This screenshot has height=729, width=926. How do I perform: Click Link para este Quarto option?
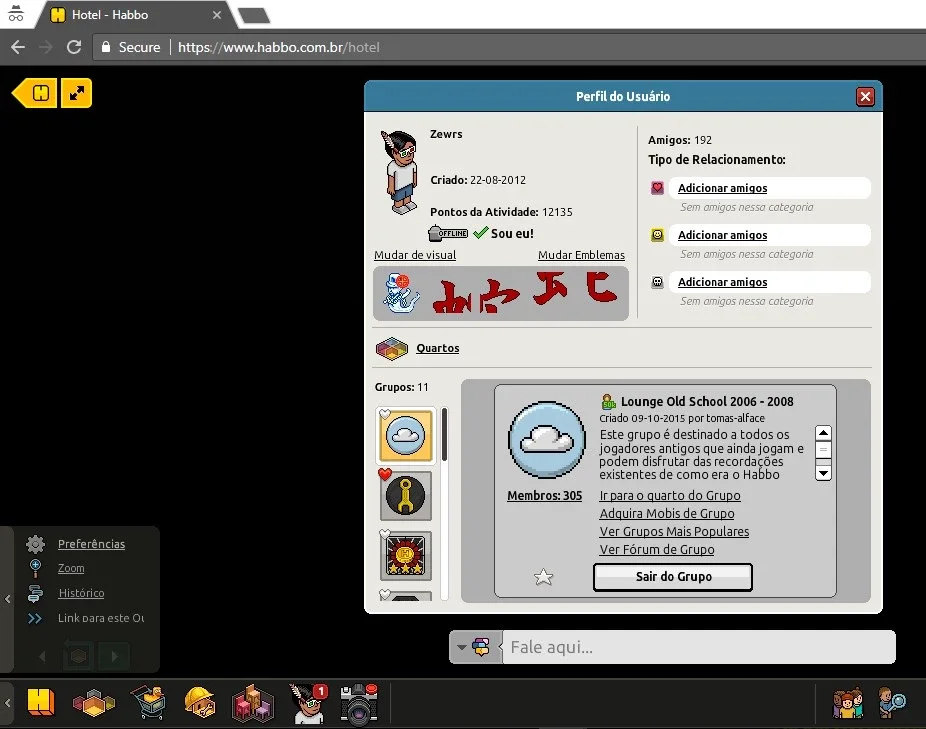click(x=101, y=618)
